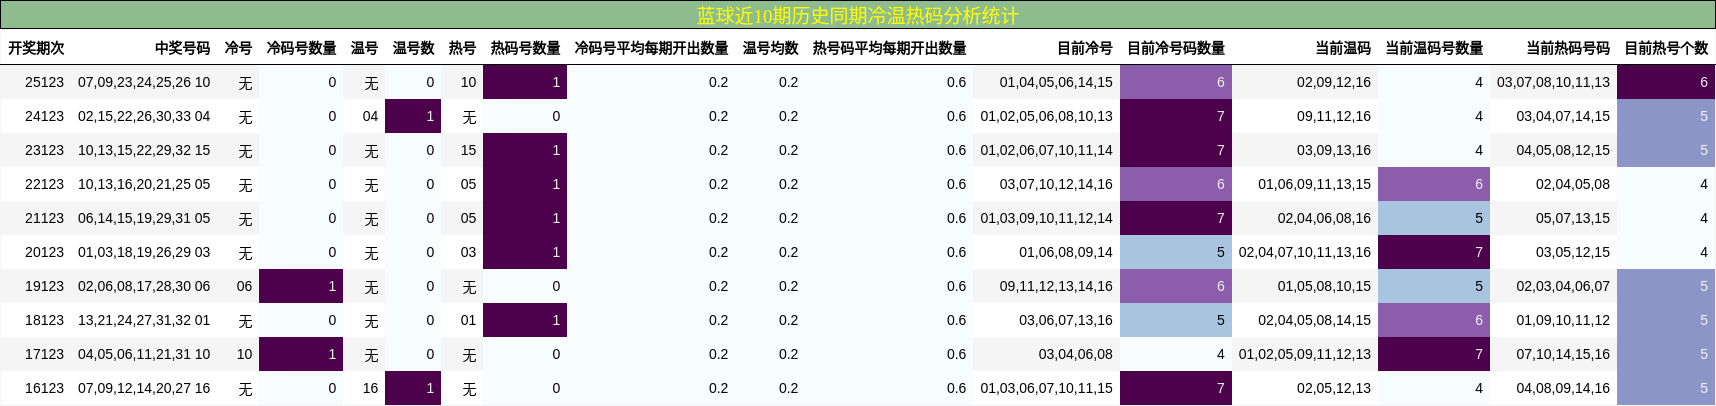Click period cell 18123
This screenshot has height=406, width=1716.
(x=44, y=320)
